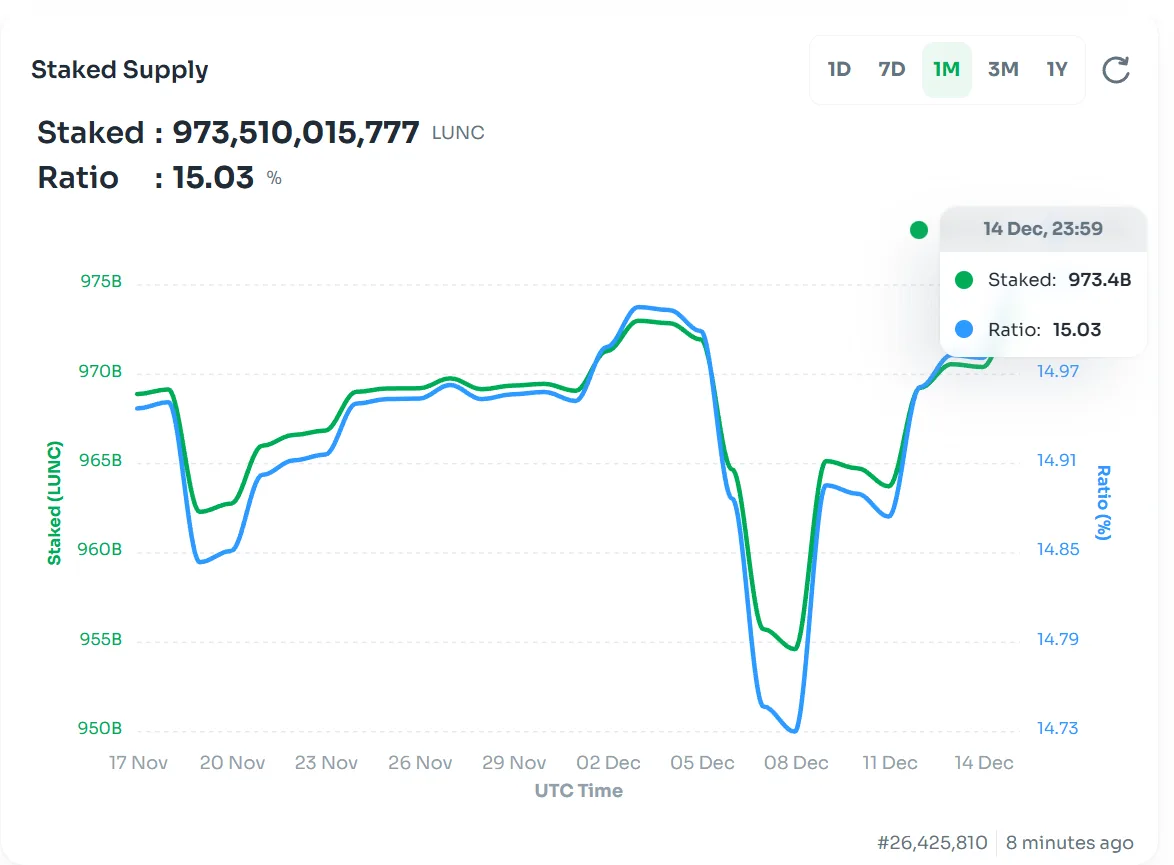
Task: Click the 15.03 ratio value in the header
Action: pos(213,178)
